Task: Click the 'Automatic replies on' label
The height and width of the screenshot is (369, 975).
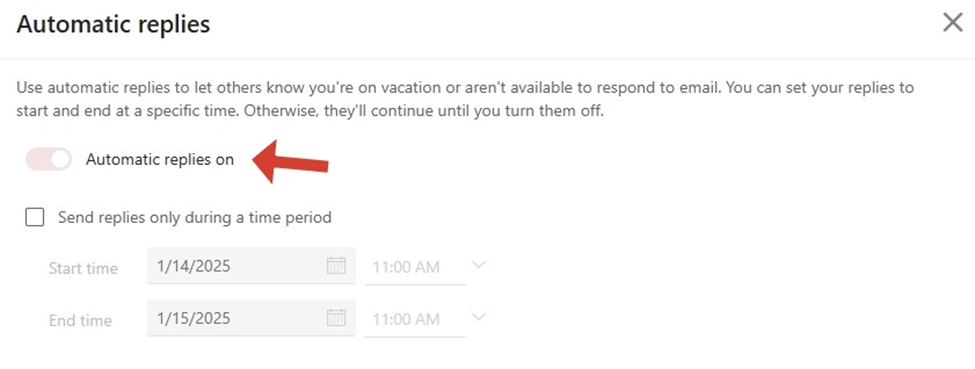Action: pyautogui.click(x=160, y=159)
